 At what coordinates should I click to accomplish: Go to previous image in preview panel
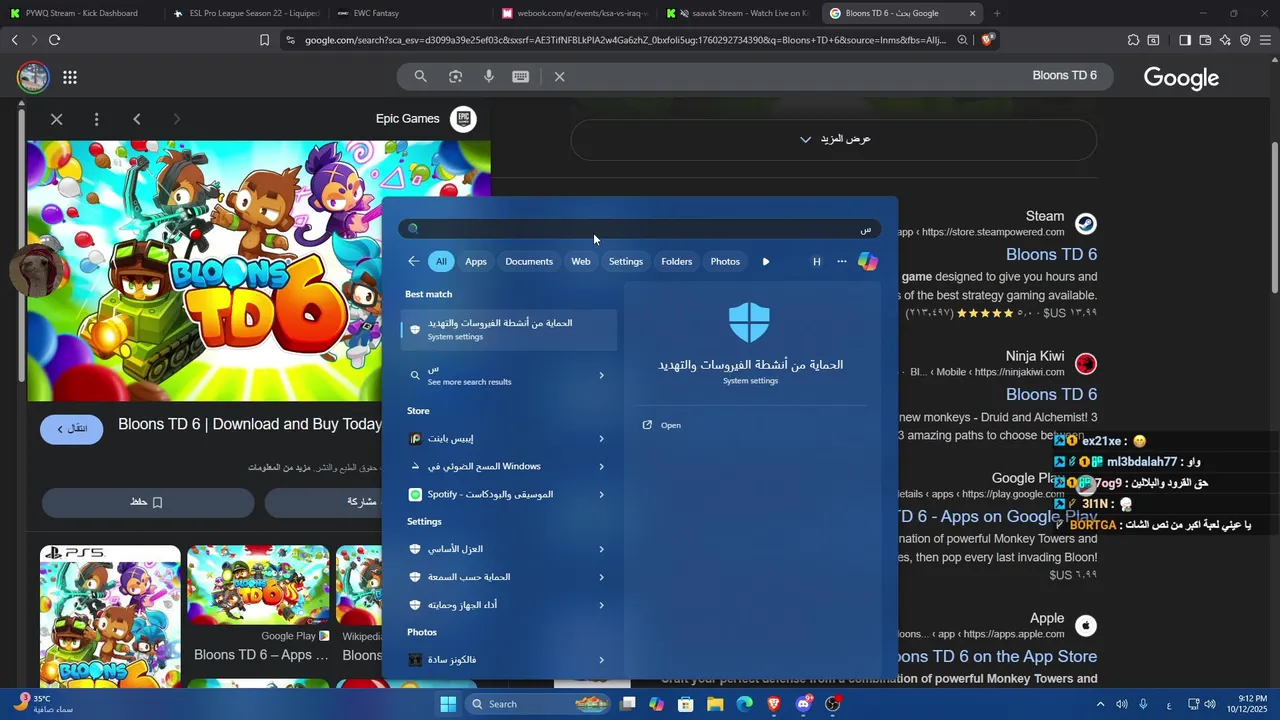coord(137,119)
